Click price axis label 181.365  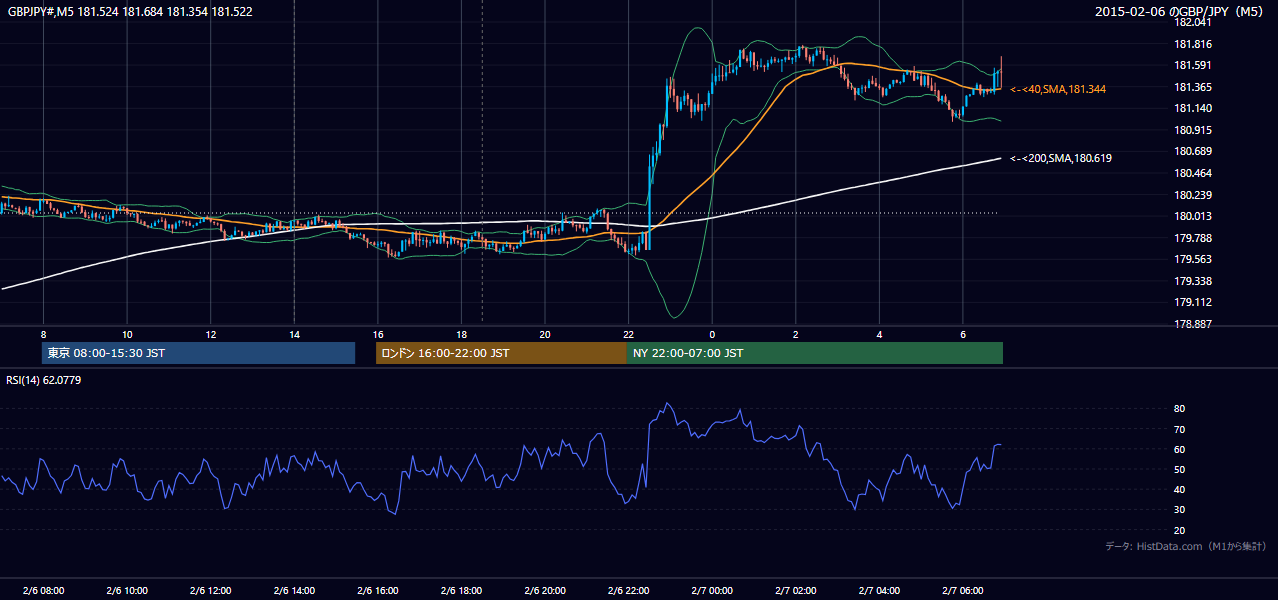(x=1191, y=87)
